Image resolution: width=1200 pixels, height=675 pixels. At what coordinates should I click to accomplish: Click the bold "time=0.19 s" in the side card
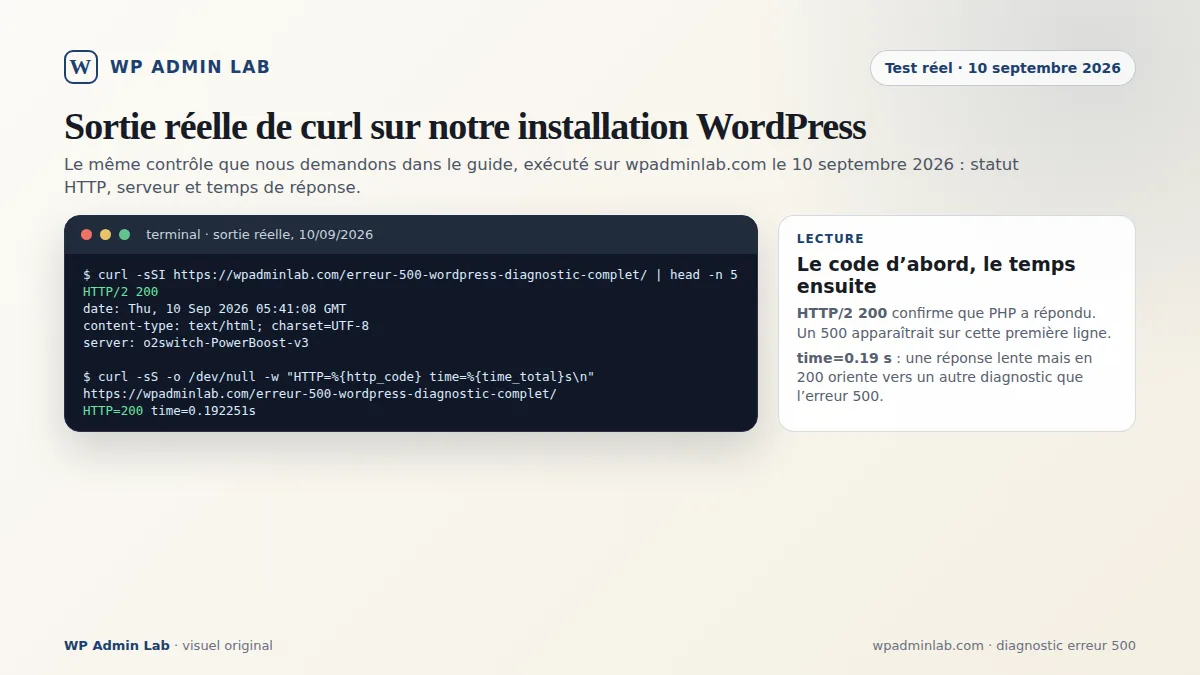click(x=844, y=357)
